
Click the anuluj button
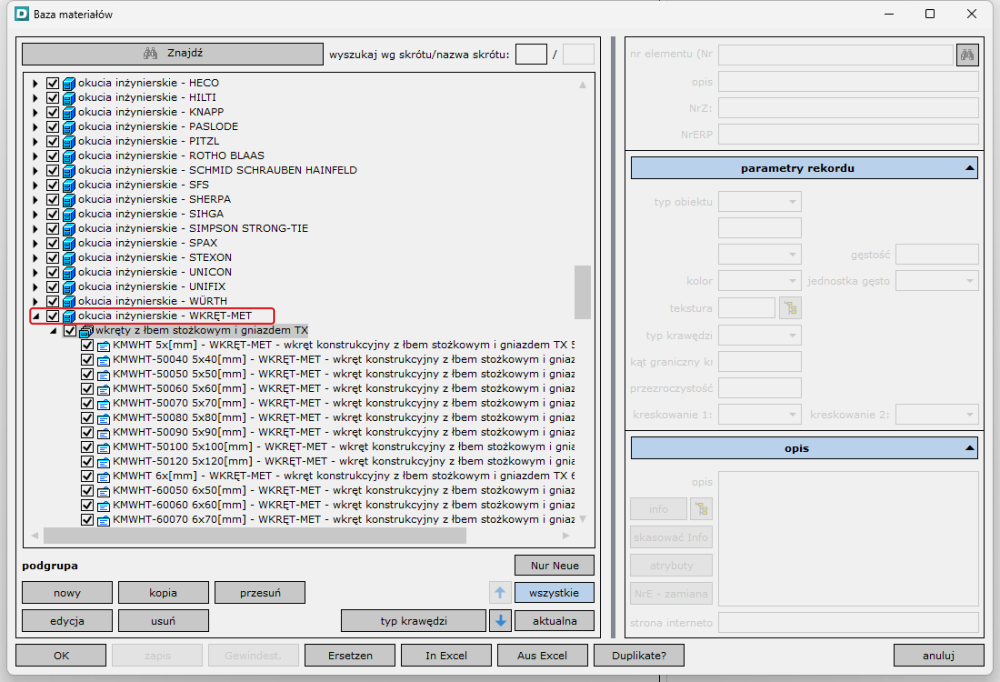click(938, 655)
